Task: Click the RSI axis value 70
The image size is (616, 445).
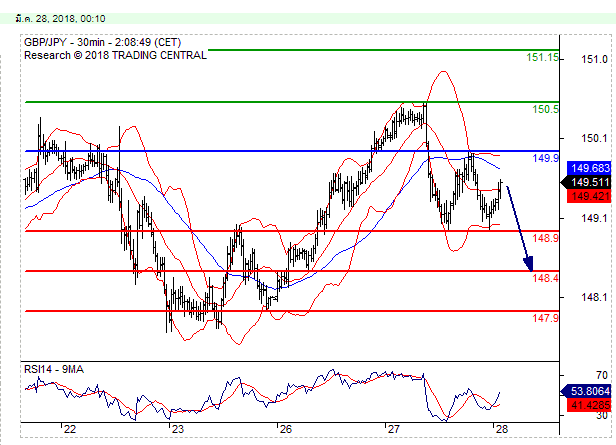Action: coord(601,375)
